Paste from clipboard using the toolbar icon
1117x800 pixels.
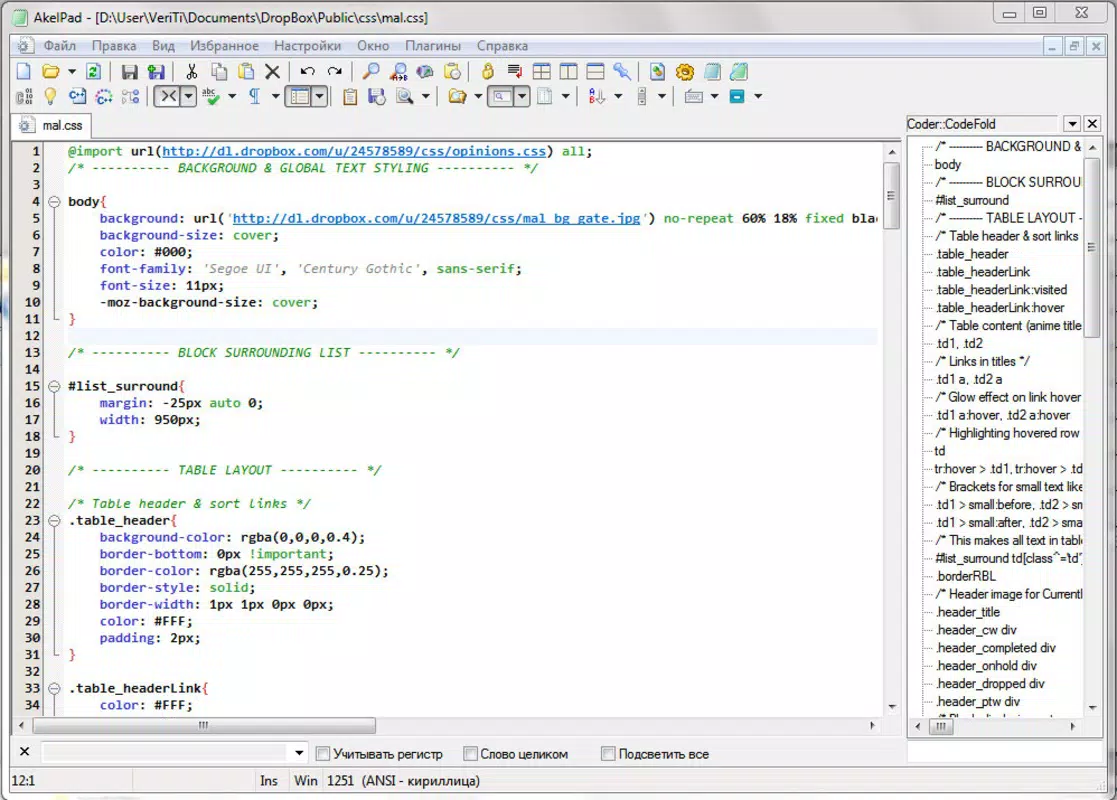pos(246,72)
